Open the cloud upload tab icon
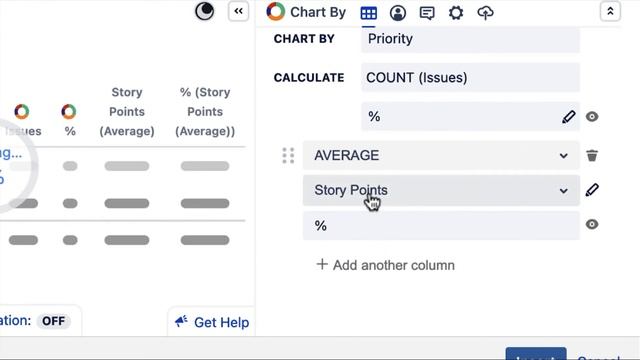Viewport: 640px width, 360px height. click(x=485, y=13)
